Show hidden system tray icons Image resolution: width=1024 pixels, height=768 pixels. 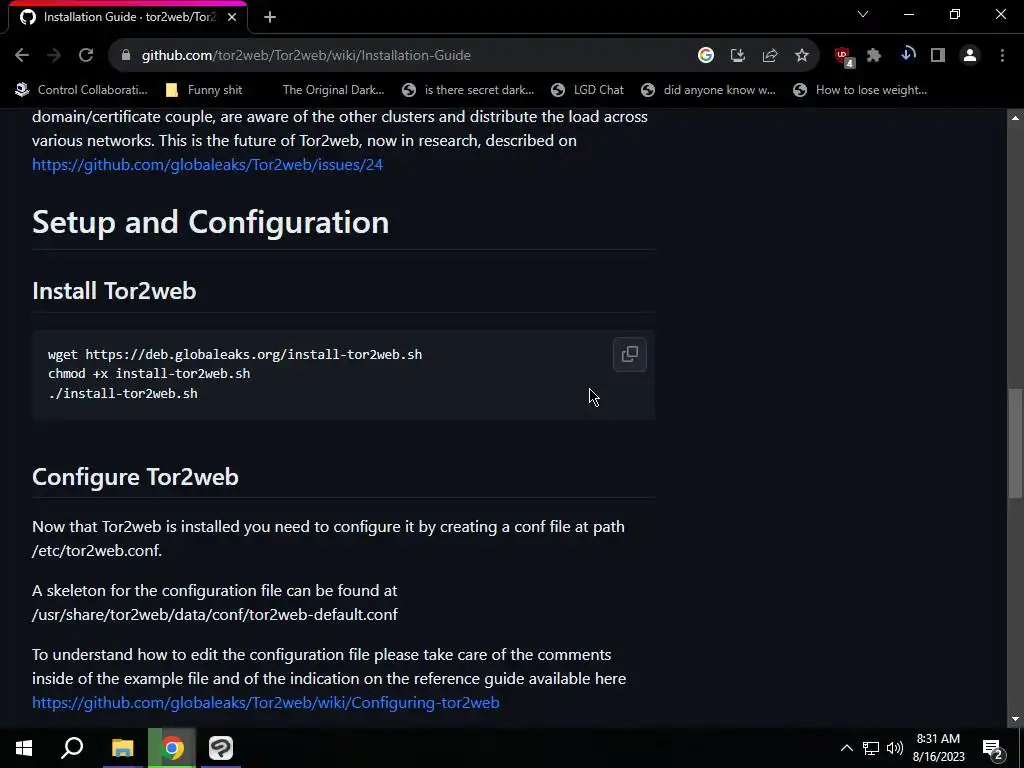pos(846,748)
